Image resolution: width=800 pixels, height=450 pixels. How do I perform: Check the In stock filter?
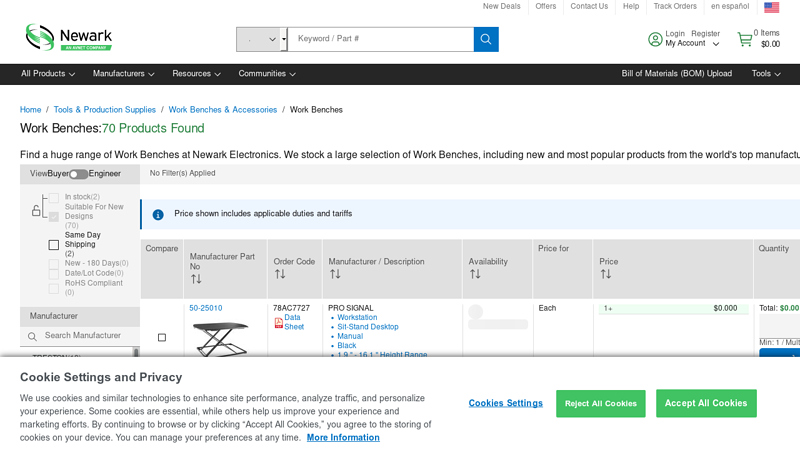pos(54,197)
